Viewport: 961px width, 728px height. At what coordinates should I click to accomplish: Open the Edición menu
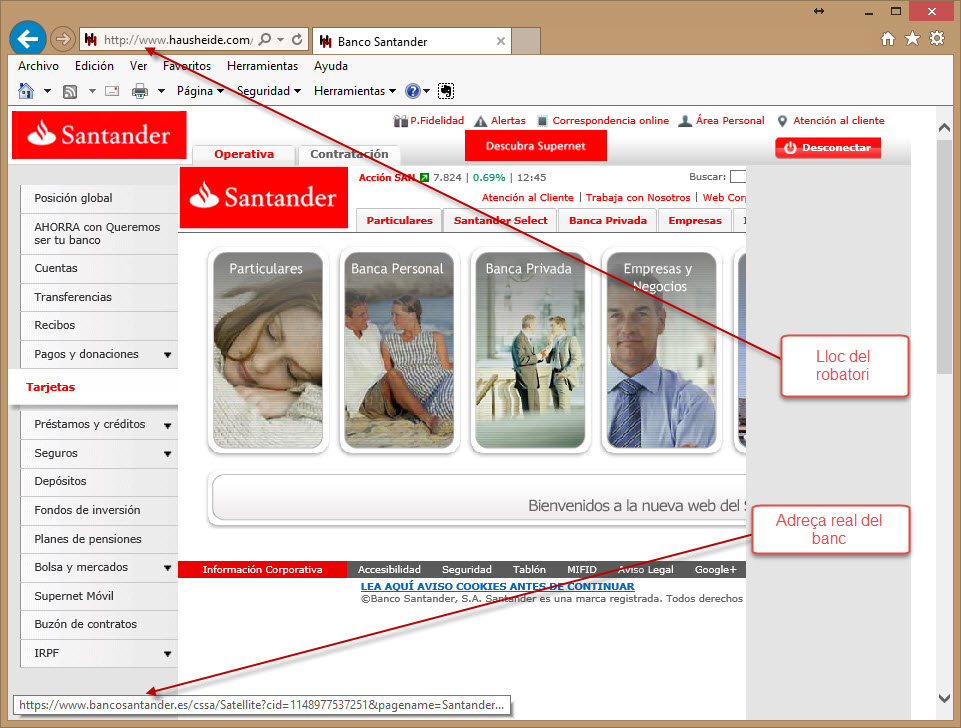click(x=94, y=66)
